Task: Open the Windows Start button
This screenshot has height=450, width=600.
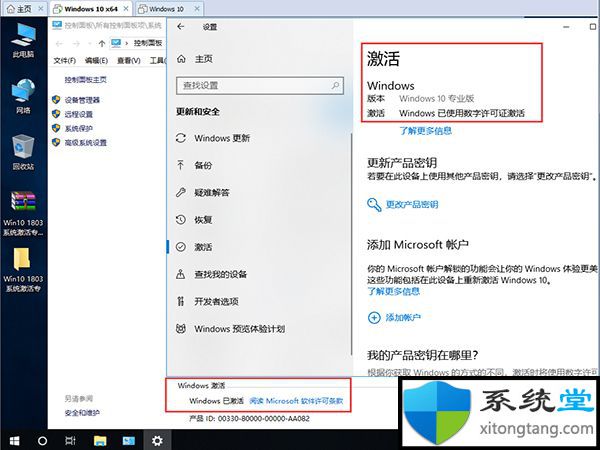Action: pyautogui.click(x=14, y=441)
